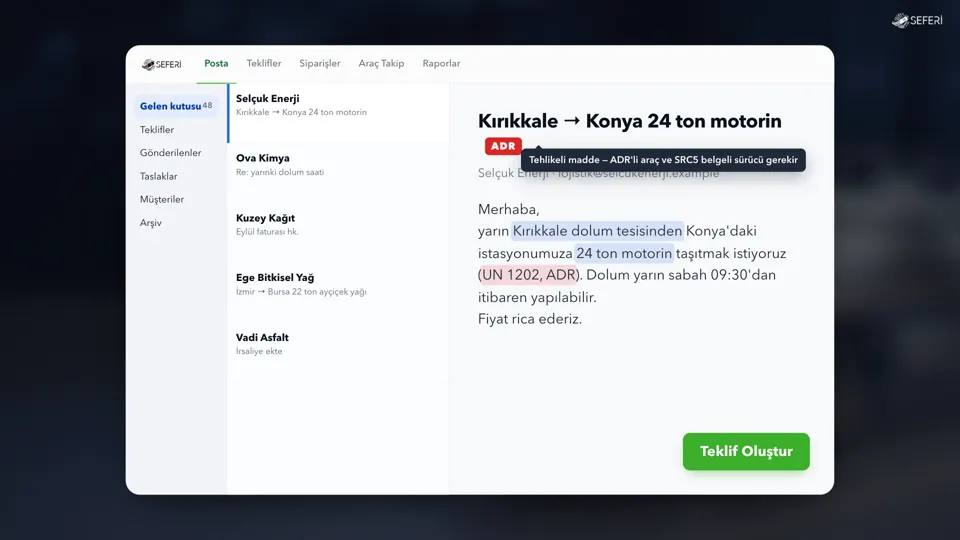Click the sender line Selçuk Enerji email address
Screen dimensions: 960x540
tap(598, 173)
